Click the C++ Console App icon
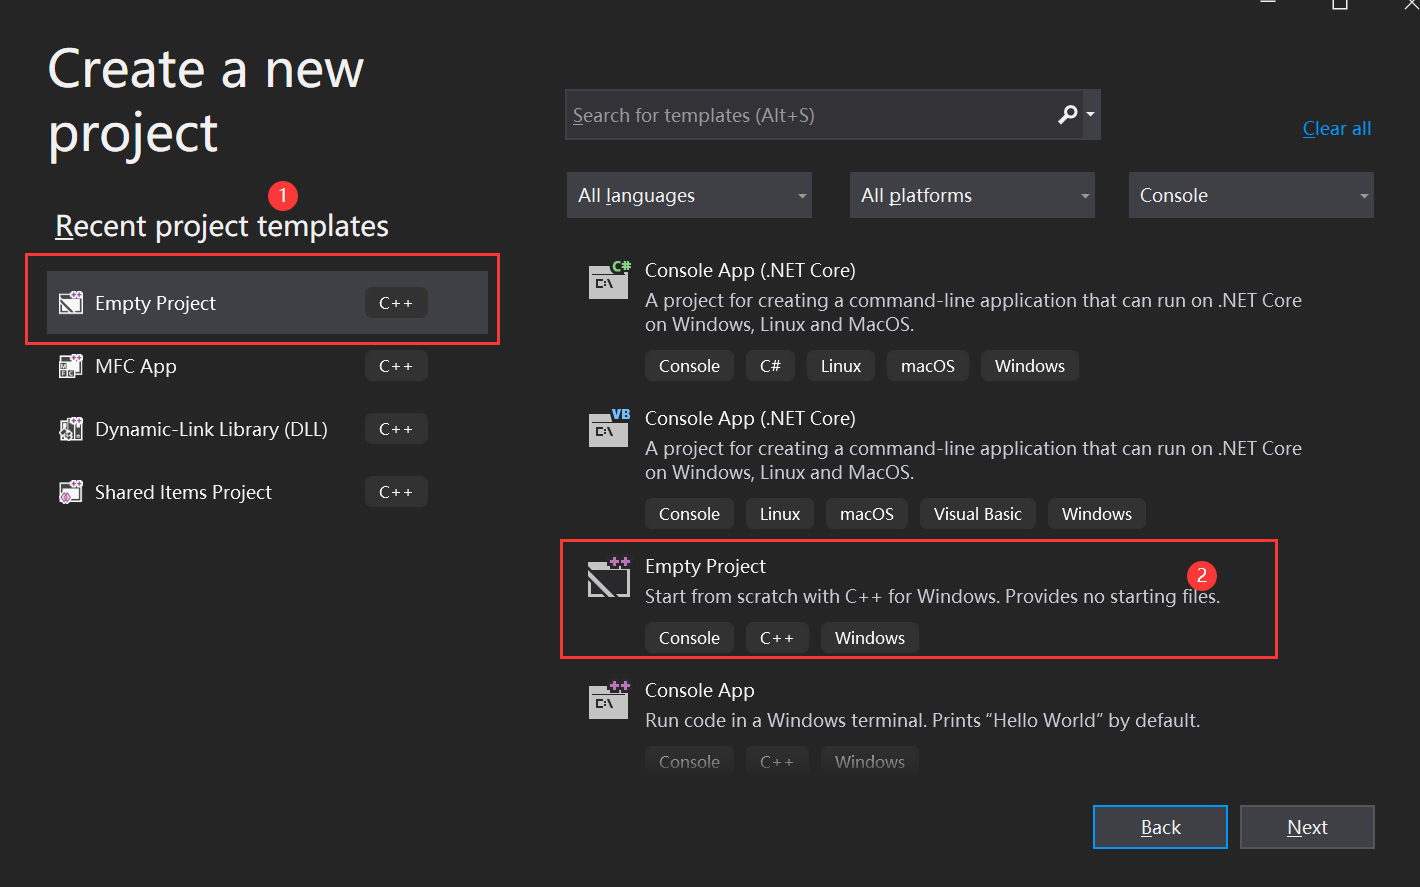Screen dimensions: 1420x887 pyautogui.click(x=609, y=700)
